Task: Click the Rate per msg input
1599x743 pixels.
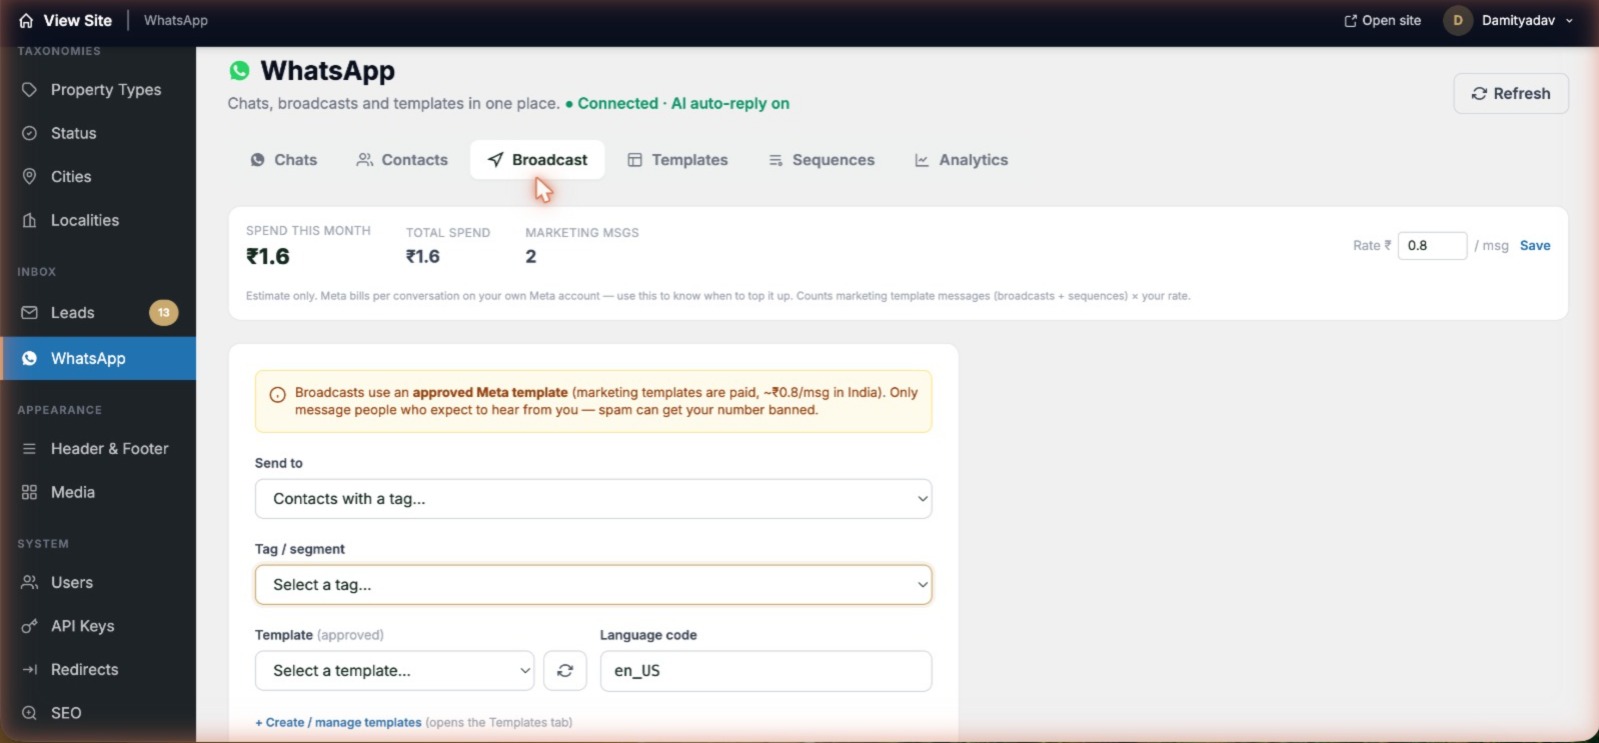Action: [1432, 245]
